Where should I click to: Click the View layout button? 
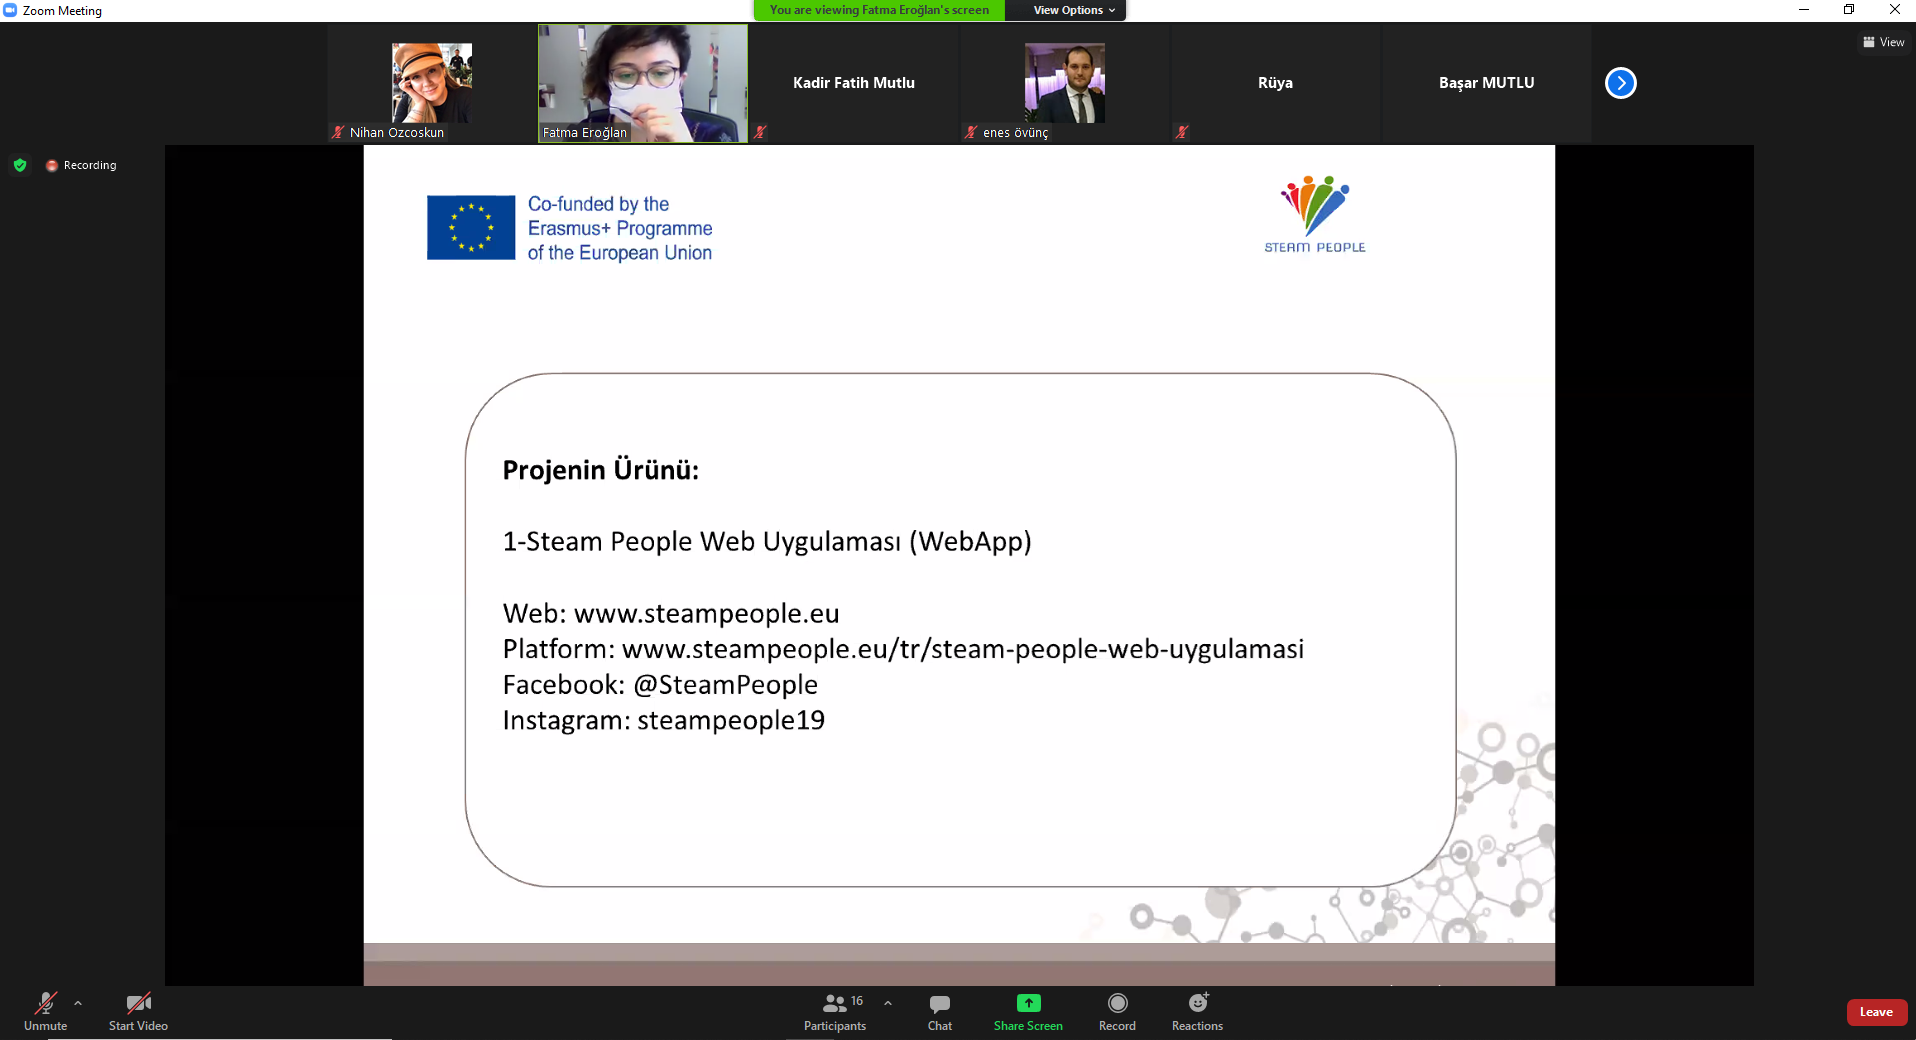click(x=1883, y=42)
